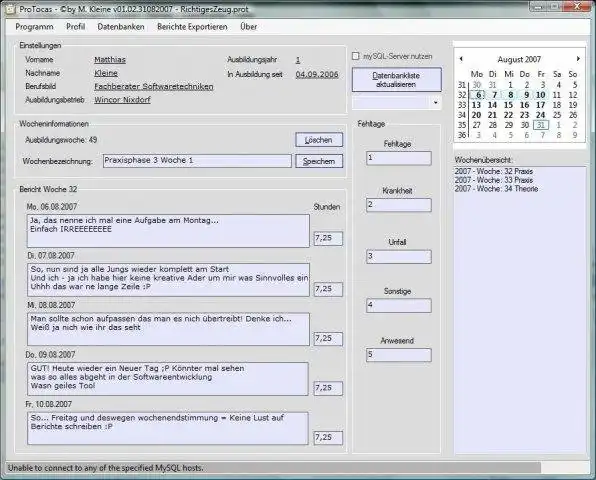Click the Wednesday 08.08.2007 report text box

pyautogui.click(x=168, y=329)
